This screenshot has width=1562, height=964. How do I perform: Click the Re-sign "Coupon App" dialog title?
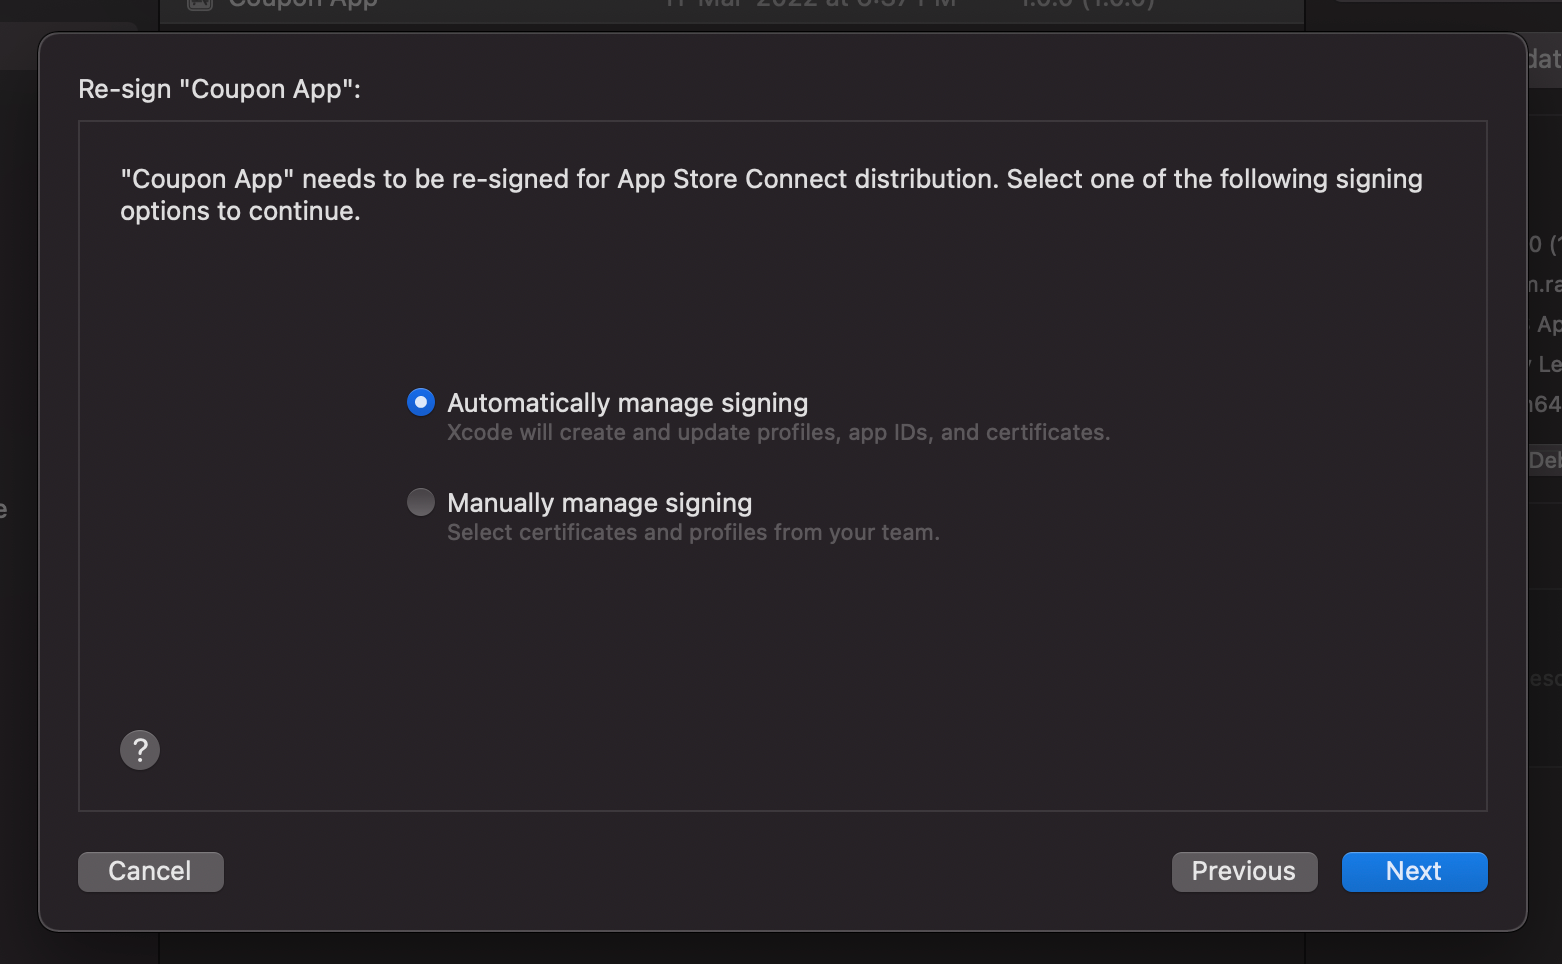pyautogui.click(x=219, y=89)
